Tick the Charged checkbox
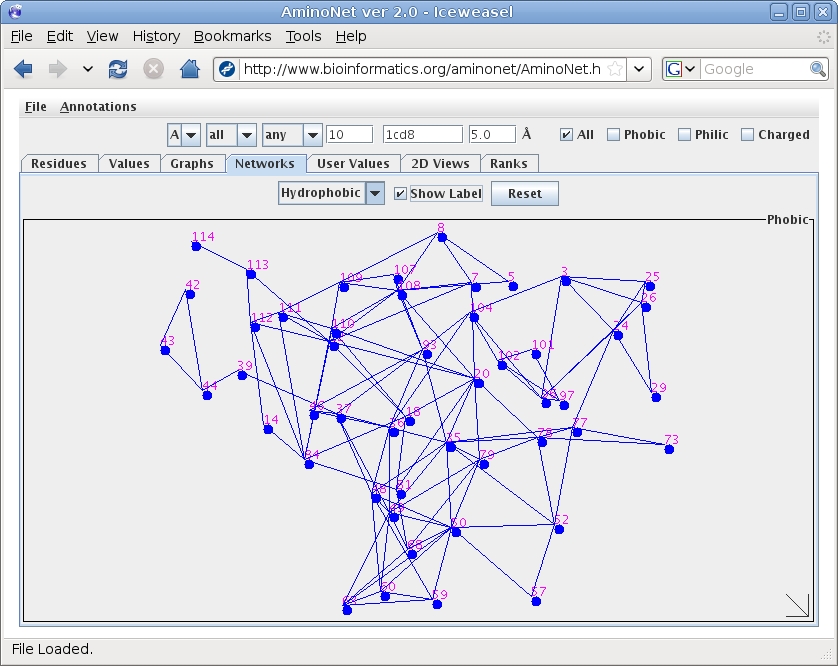Image resolution: width=838 pixels, height=666 pixels. click(747, 135)
